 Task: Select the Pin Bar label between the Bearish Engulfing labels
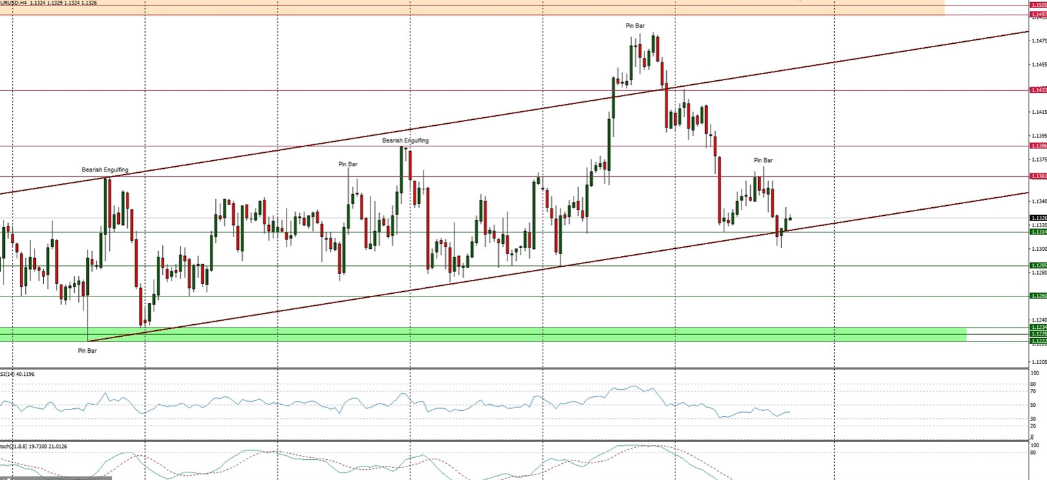[348, 163]
